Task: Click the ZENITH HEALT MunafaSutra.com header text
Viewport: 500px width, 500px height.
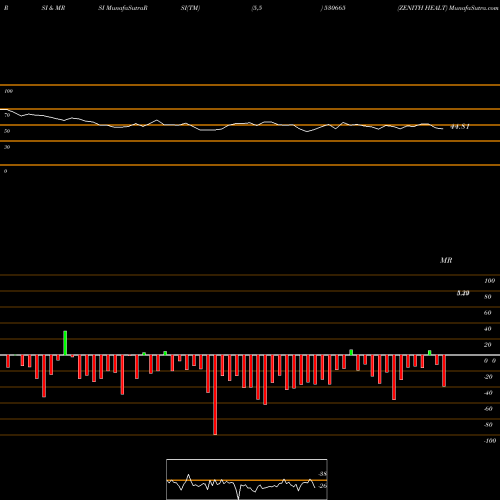Action: 448,8
